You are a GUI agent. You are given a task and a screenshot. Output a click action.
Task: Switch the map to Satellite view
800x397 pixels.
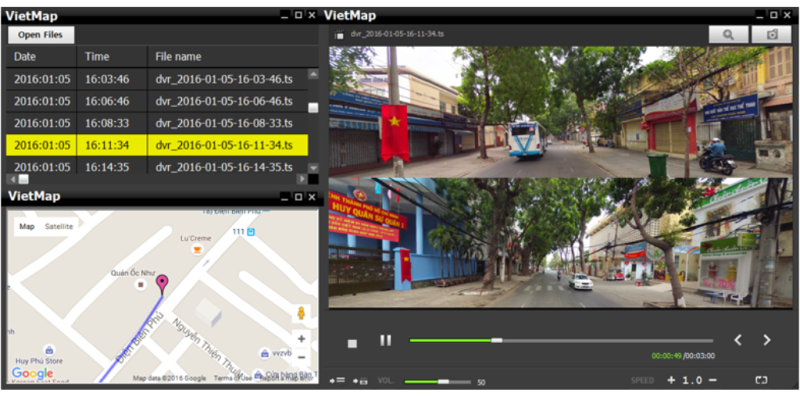(x=59, y=227)
